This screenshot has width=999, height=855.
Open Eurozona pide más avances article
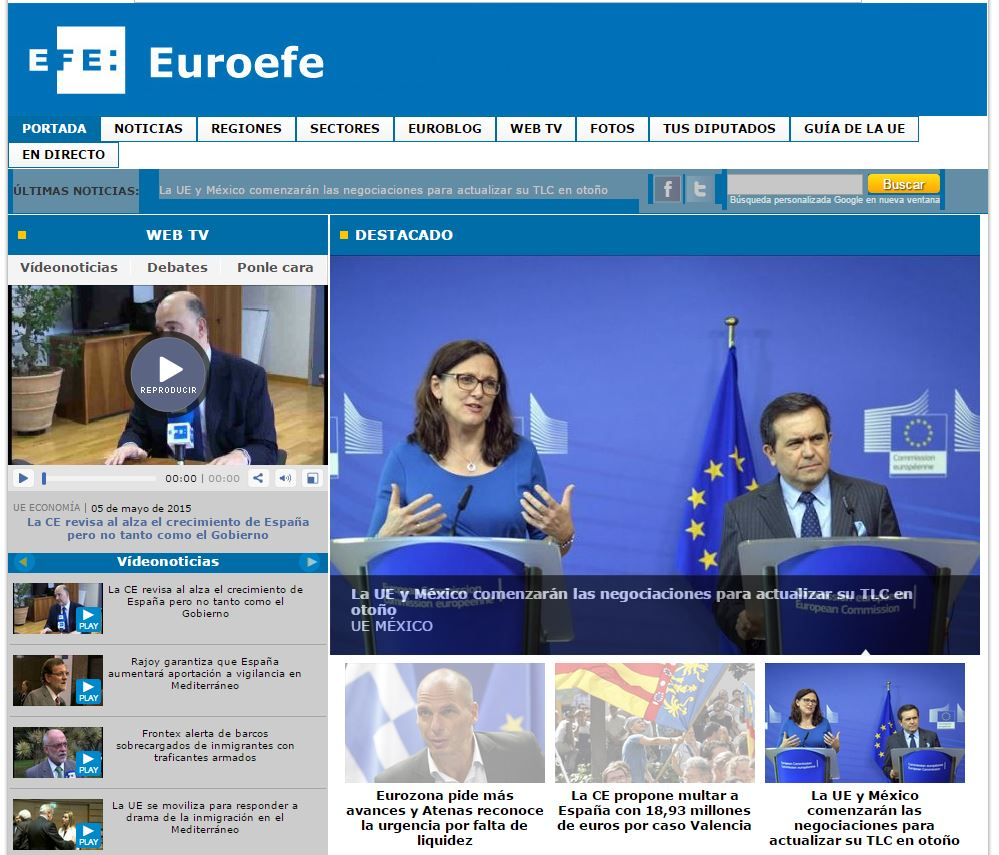(445, 818)
